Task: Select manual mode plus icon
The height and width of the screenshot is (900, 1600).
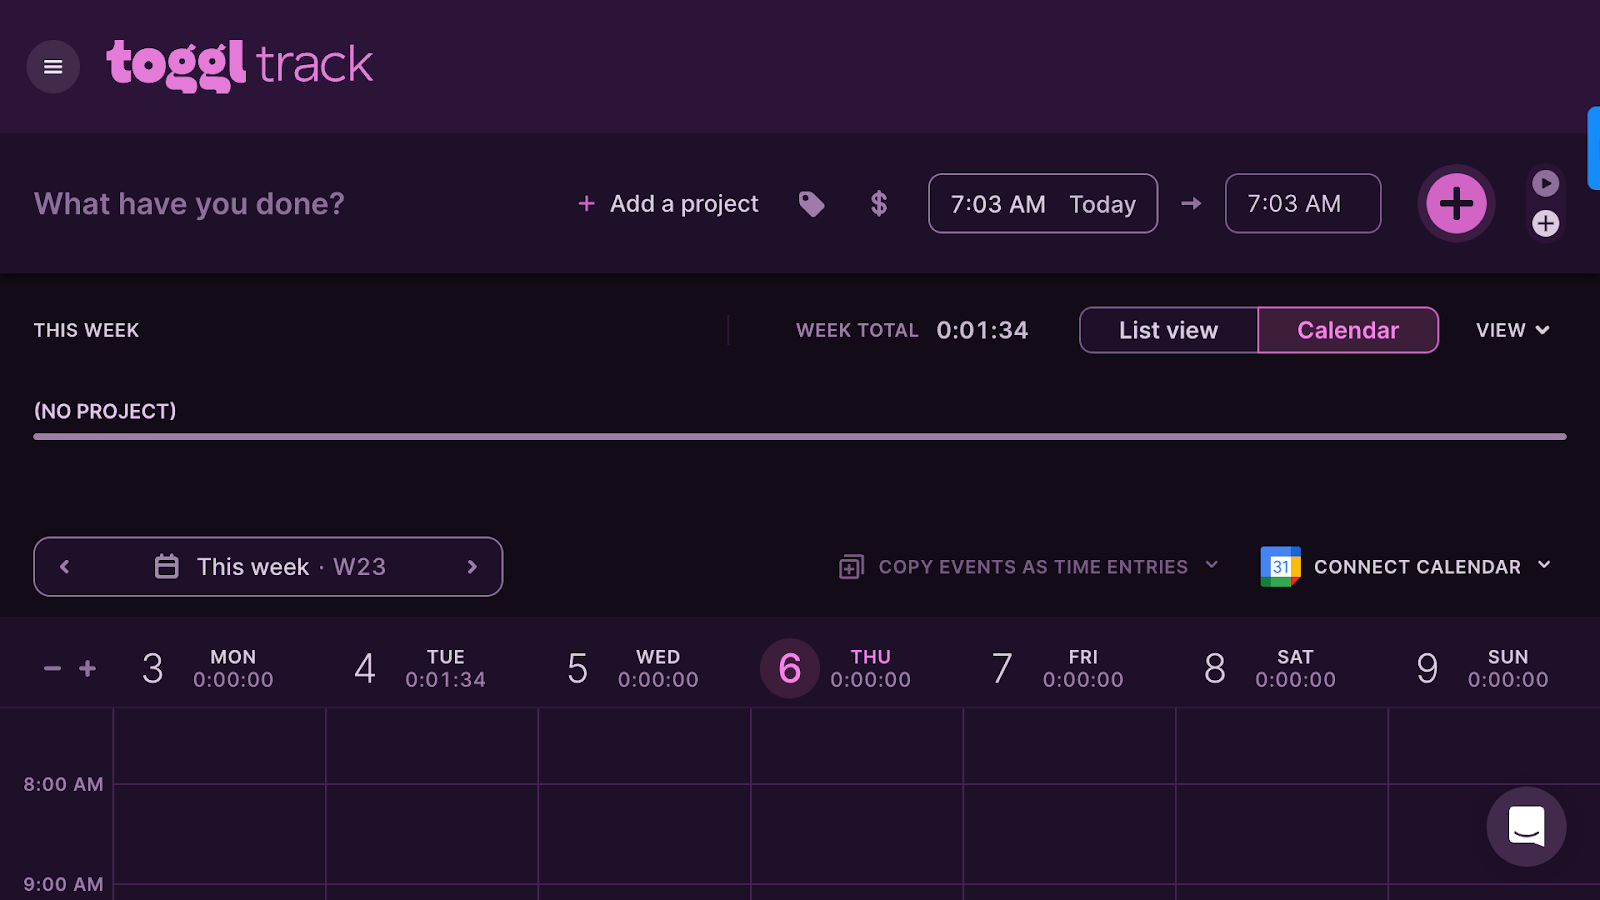Action: click(1545, 224)
